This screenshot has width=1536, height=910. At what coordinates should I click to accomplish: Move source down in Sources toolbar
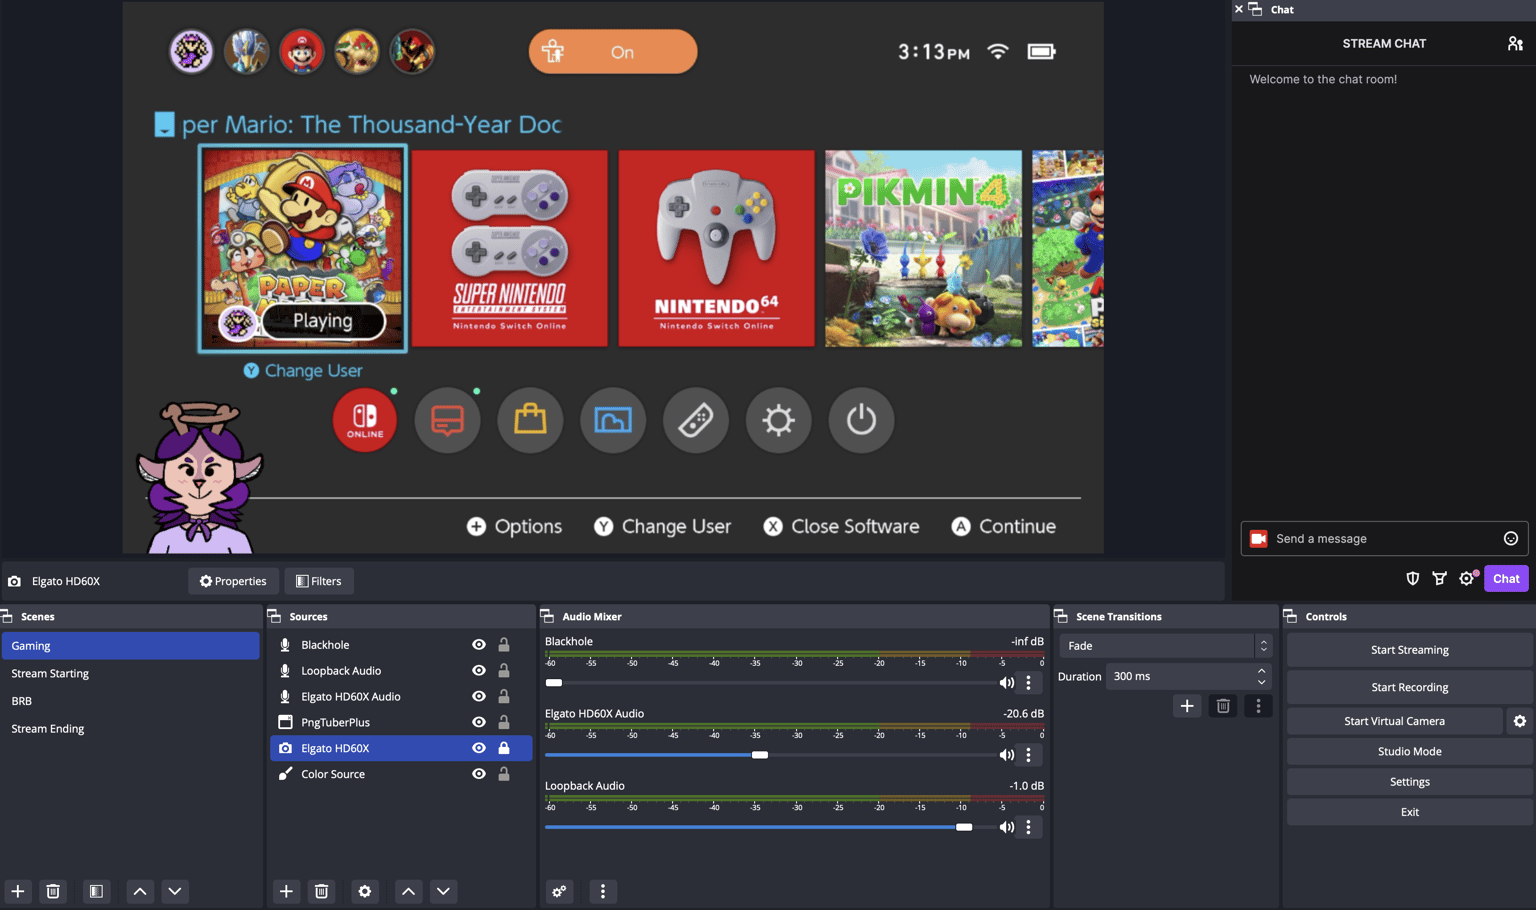click(443, 891)
